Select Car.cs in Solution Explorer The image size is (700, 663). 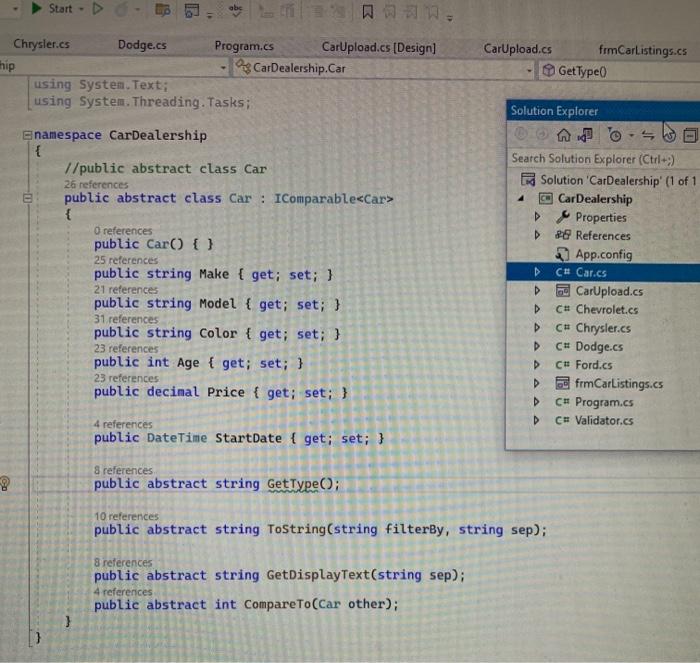591,272
